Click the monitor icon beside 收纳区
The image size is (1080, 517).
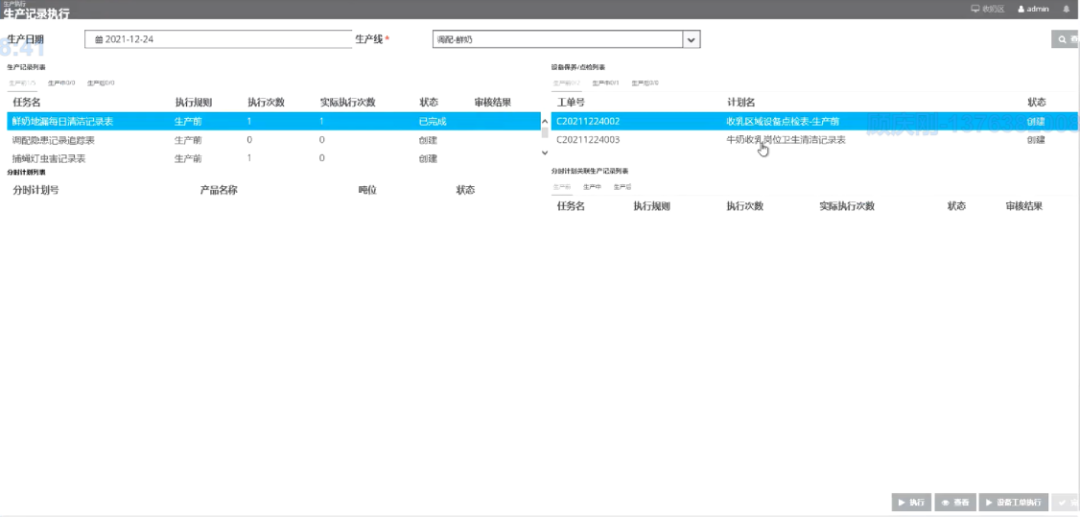975,9
